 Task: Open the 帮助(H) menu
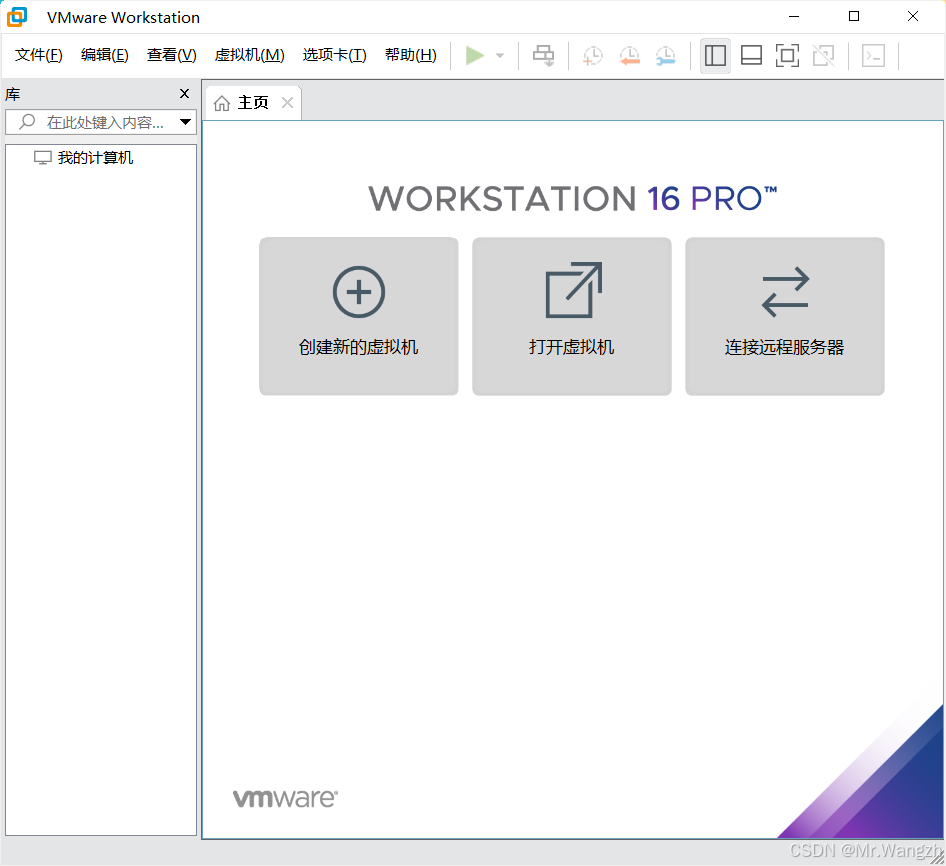pos(410,55)
